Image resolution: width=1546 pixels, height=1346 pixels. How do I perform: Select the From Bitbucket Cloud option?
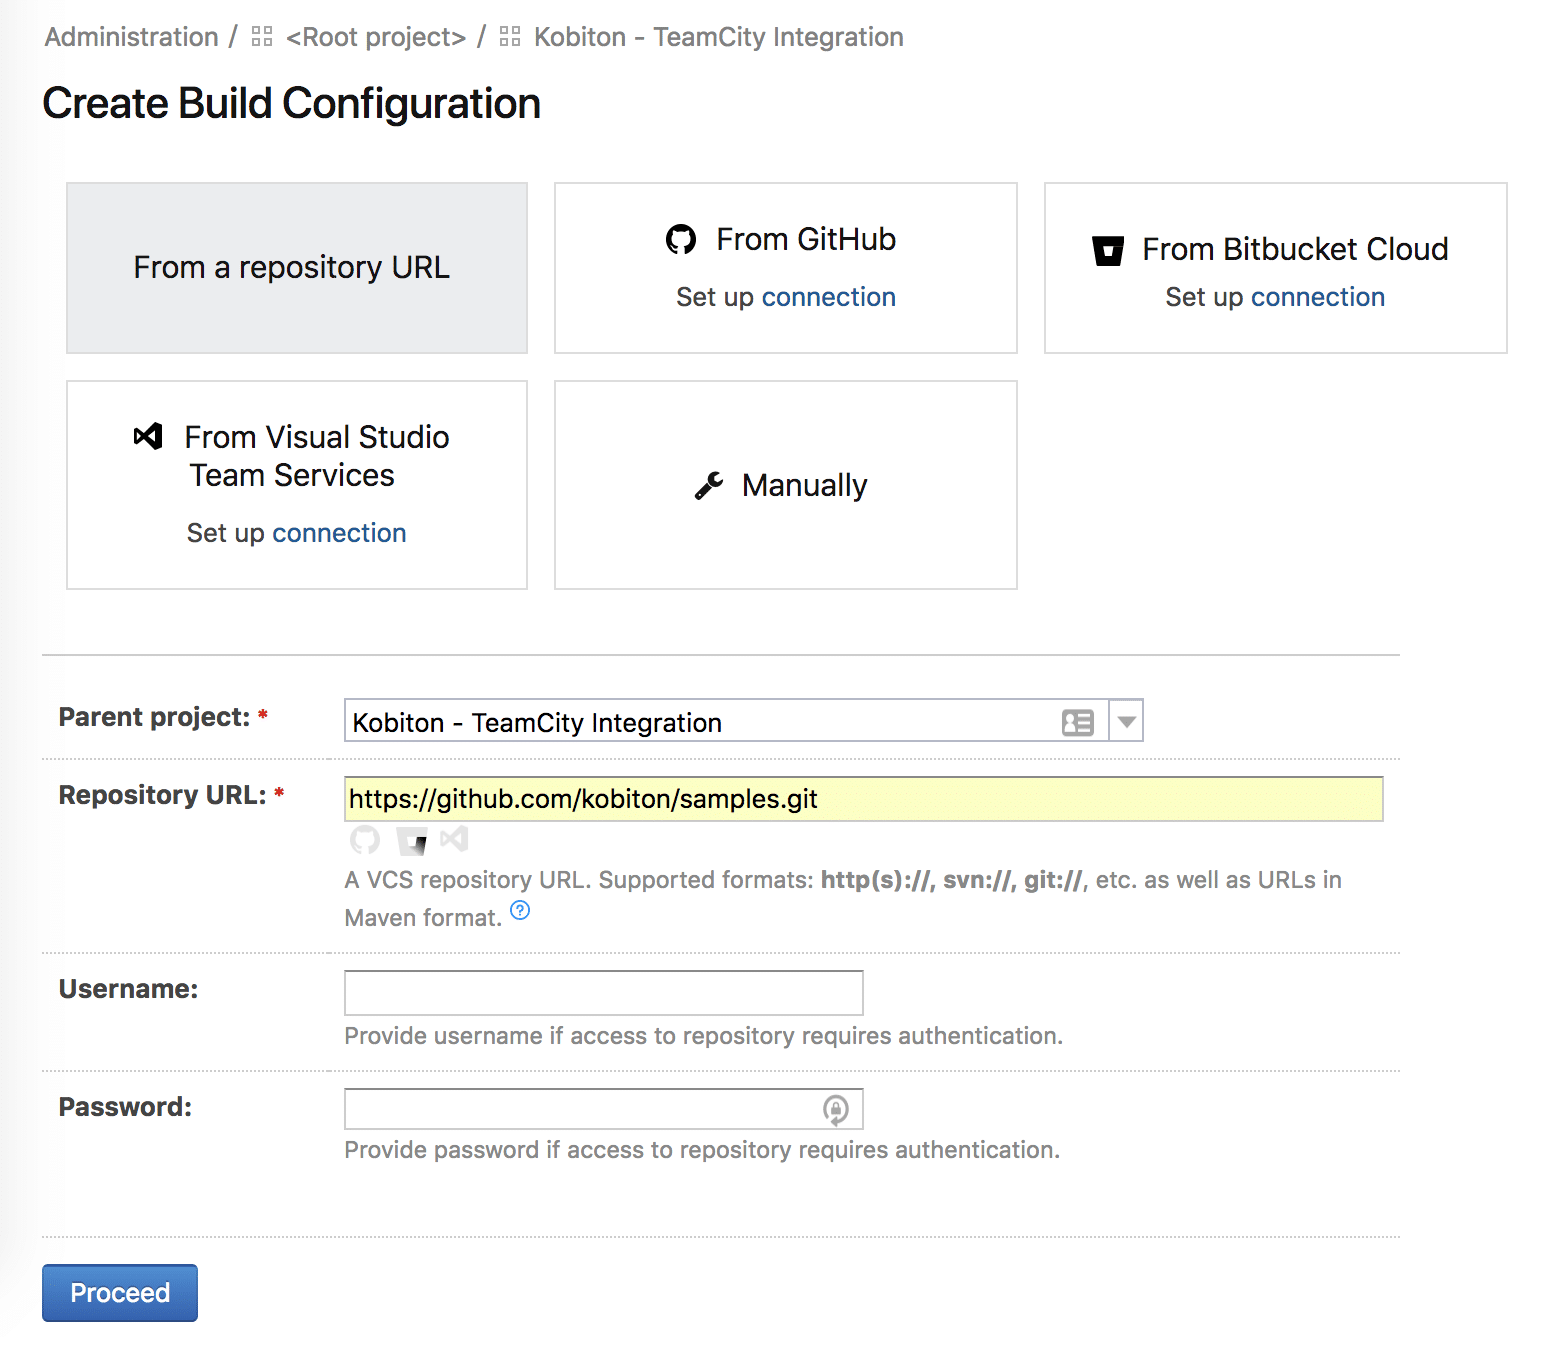click(x=1276, y=268)
